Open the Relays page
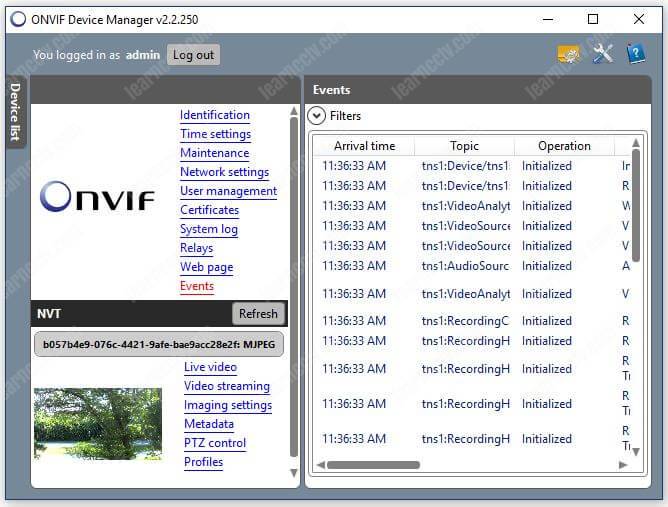This screenshot has width=668, height=507. click(196, 248)
